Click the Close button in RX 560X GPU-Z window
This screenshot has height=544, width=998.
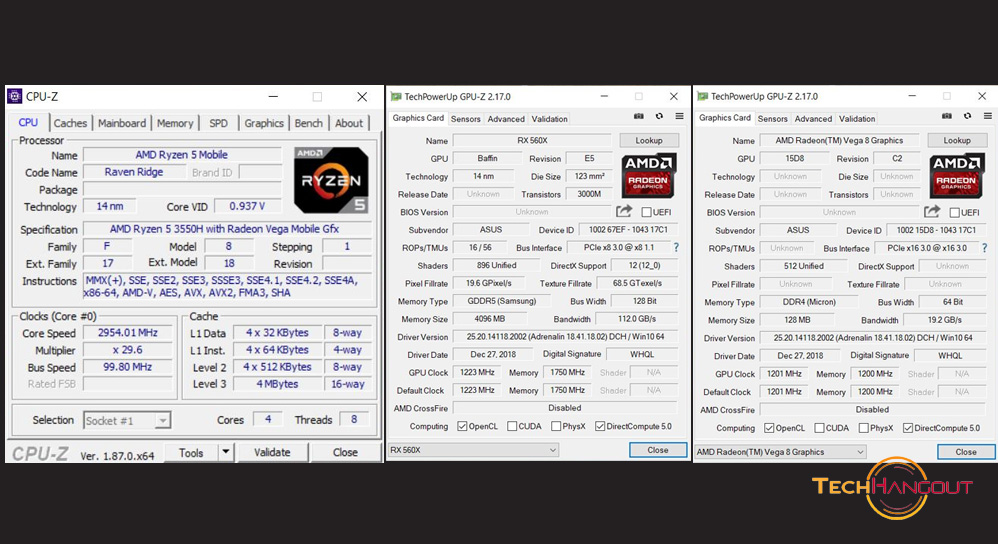point(657,450)
